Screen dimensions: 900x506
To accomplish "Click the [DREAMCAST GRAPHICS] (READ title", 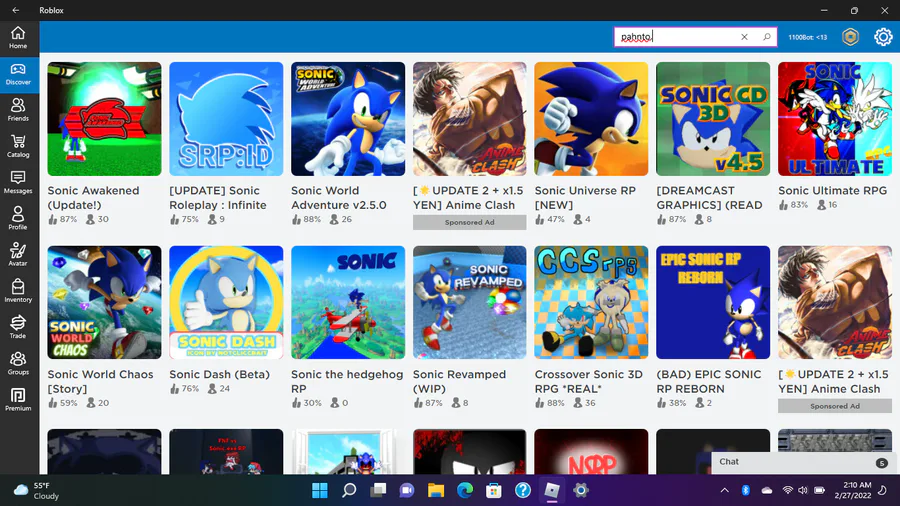I will pos(709,197).
